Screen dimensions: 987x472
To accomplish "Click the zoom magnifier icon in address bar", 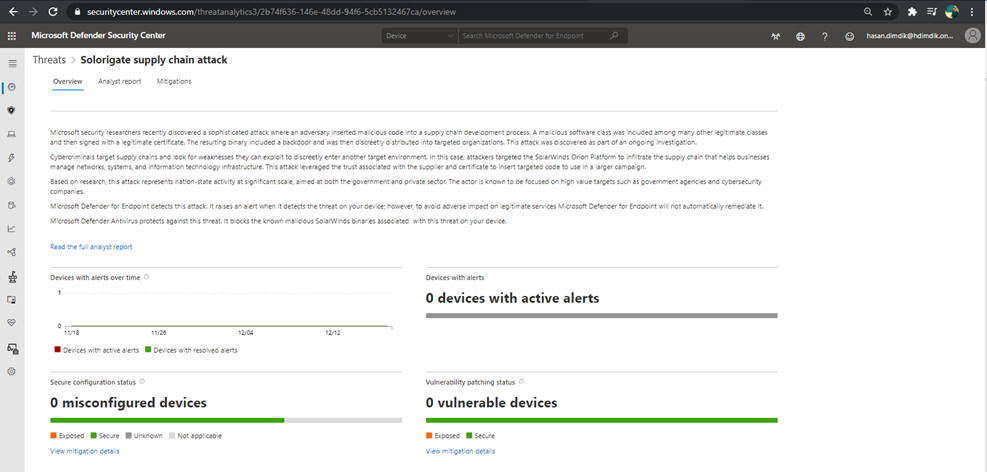I will [x=868, y=12].
